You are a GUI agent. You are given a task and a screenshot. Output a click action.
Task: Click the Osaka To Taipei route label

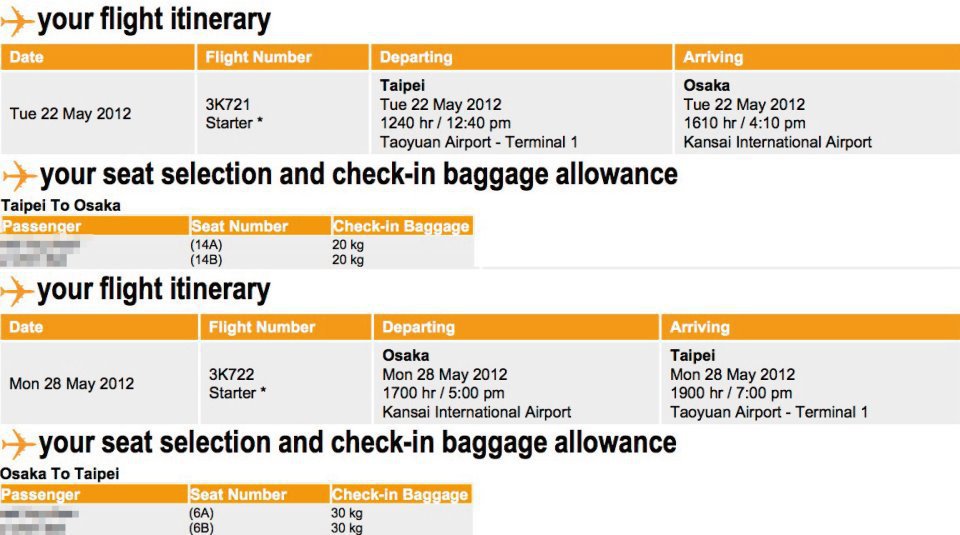pyautogui.click(x=61, y=474)
